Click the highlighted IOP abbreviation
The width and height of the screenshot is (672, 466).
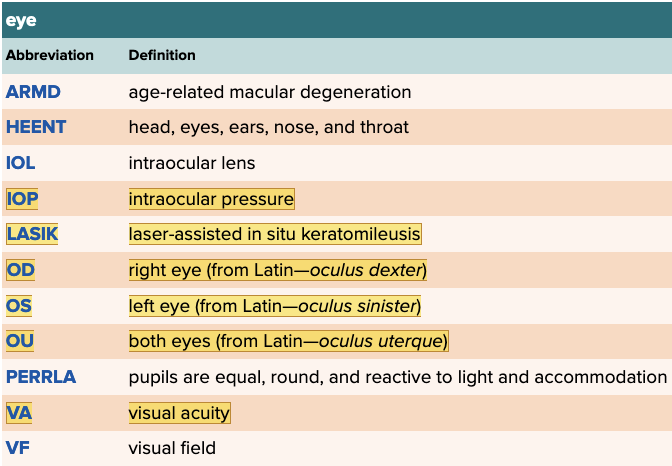22,199
